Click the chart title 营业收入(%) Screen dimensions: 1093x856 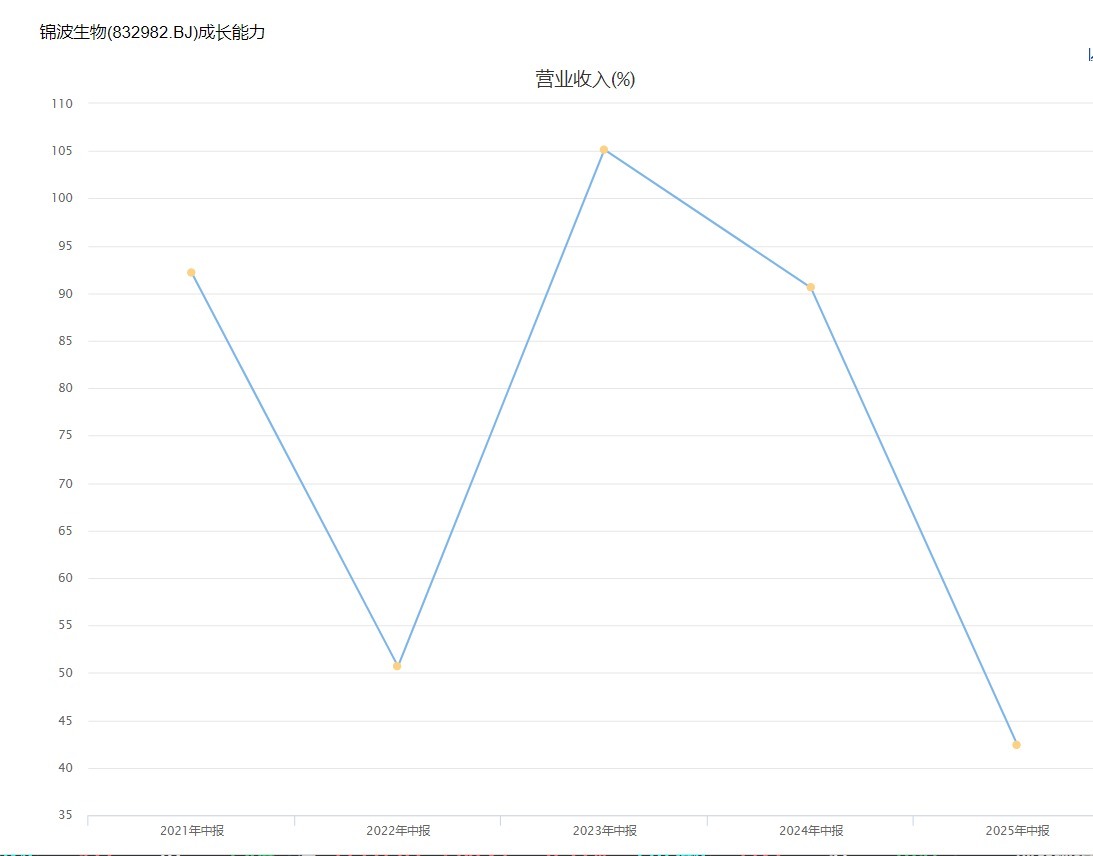(x=585, y=80)
